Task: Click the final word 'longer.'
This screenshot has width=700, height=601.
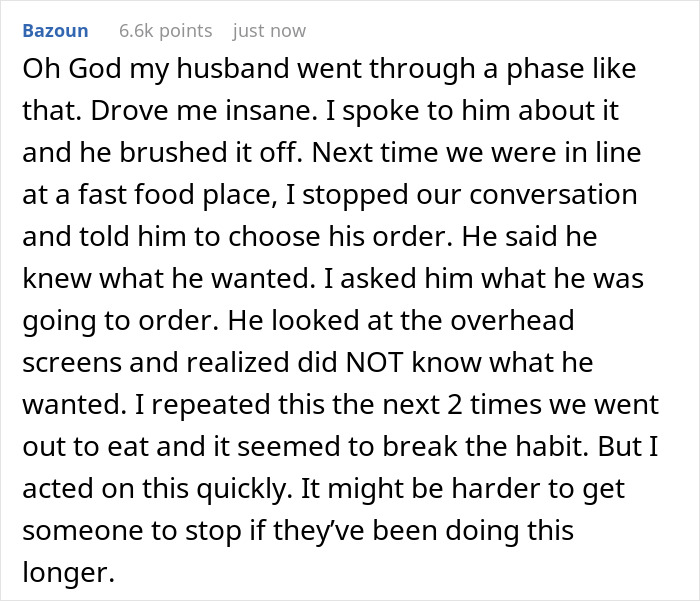Action: click(x=69, y=573)
